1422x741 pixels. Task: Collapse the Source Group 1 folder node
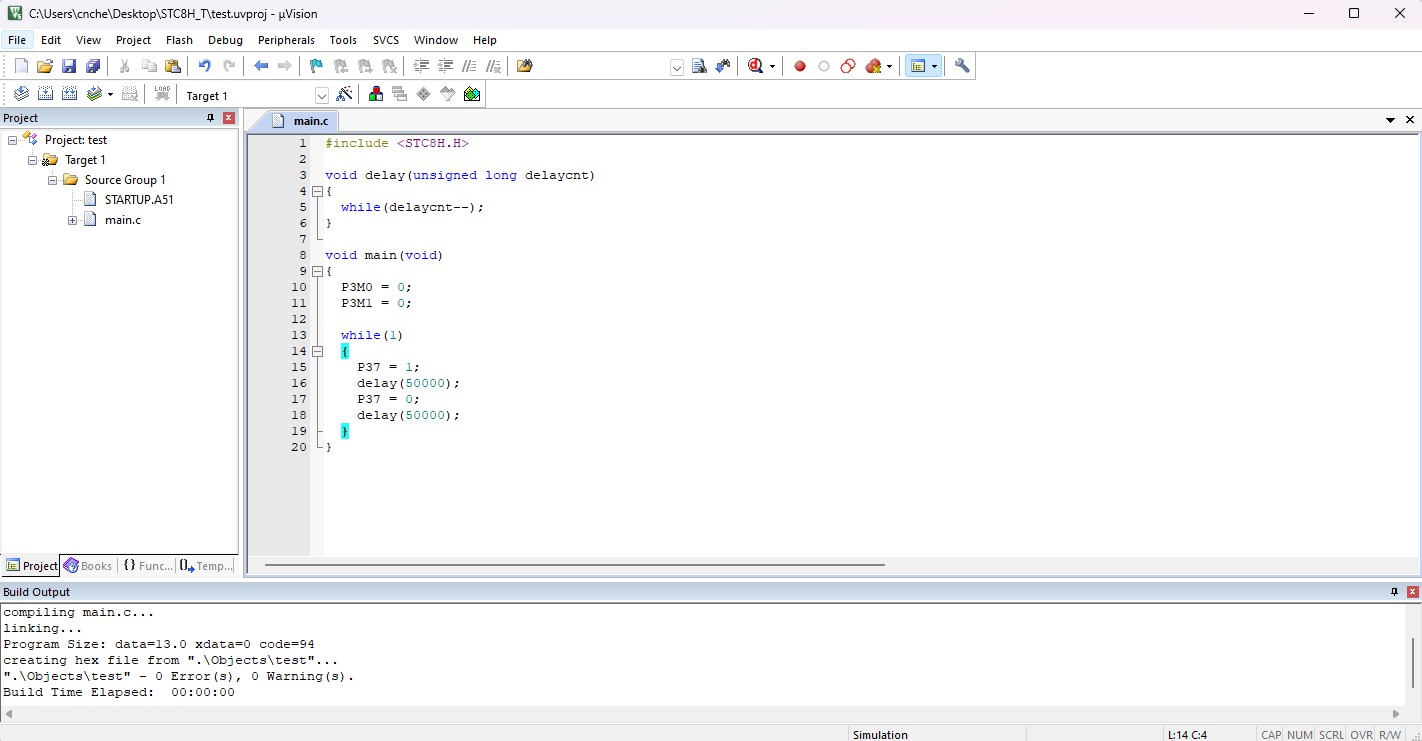pyautogui.click(x=53, y=180)
